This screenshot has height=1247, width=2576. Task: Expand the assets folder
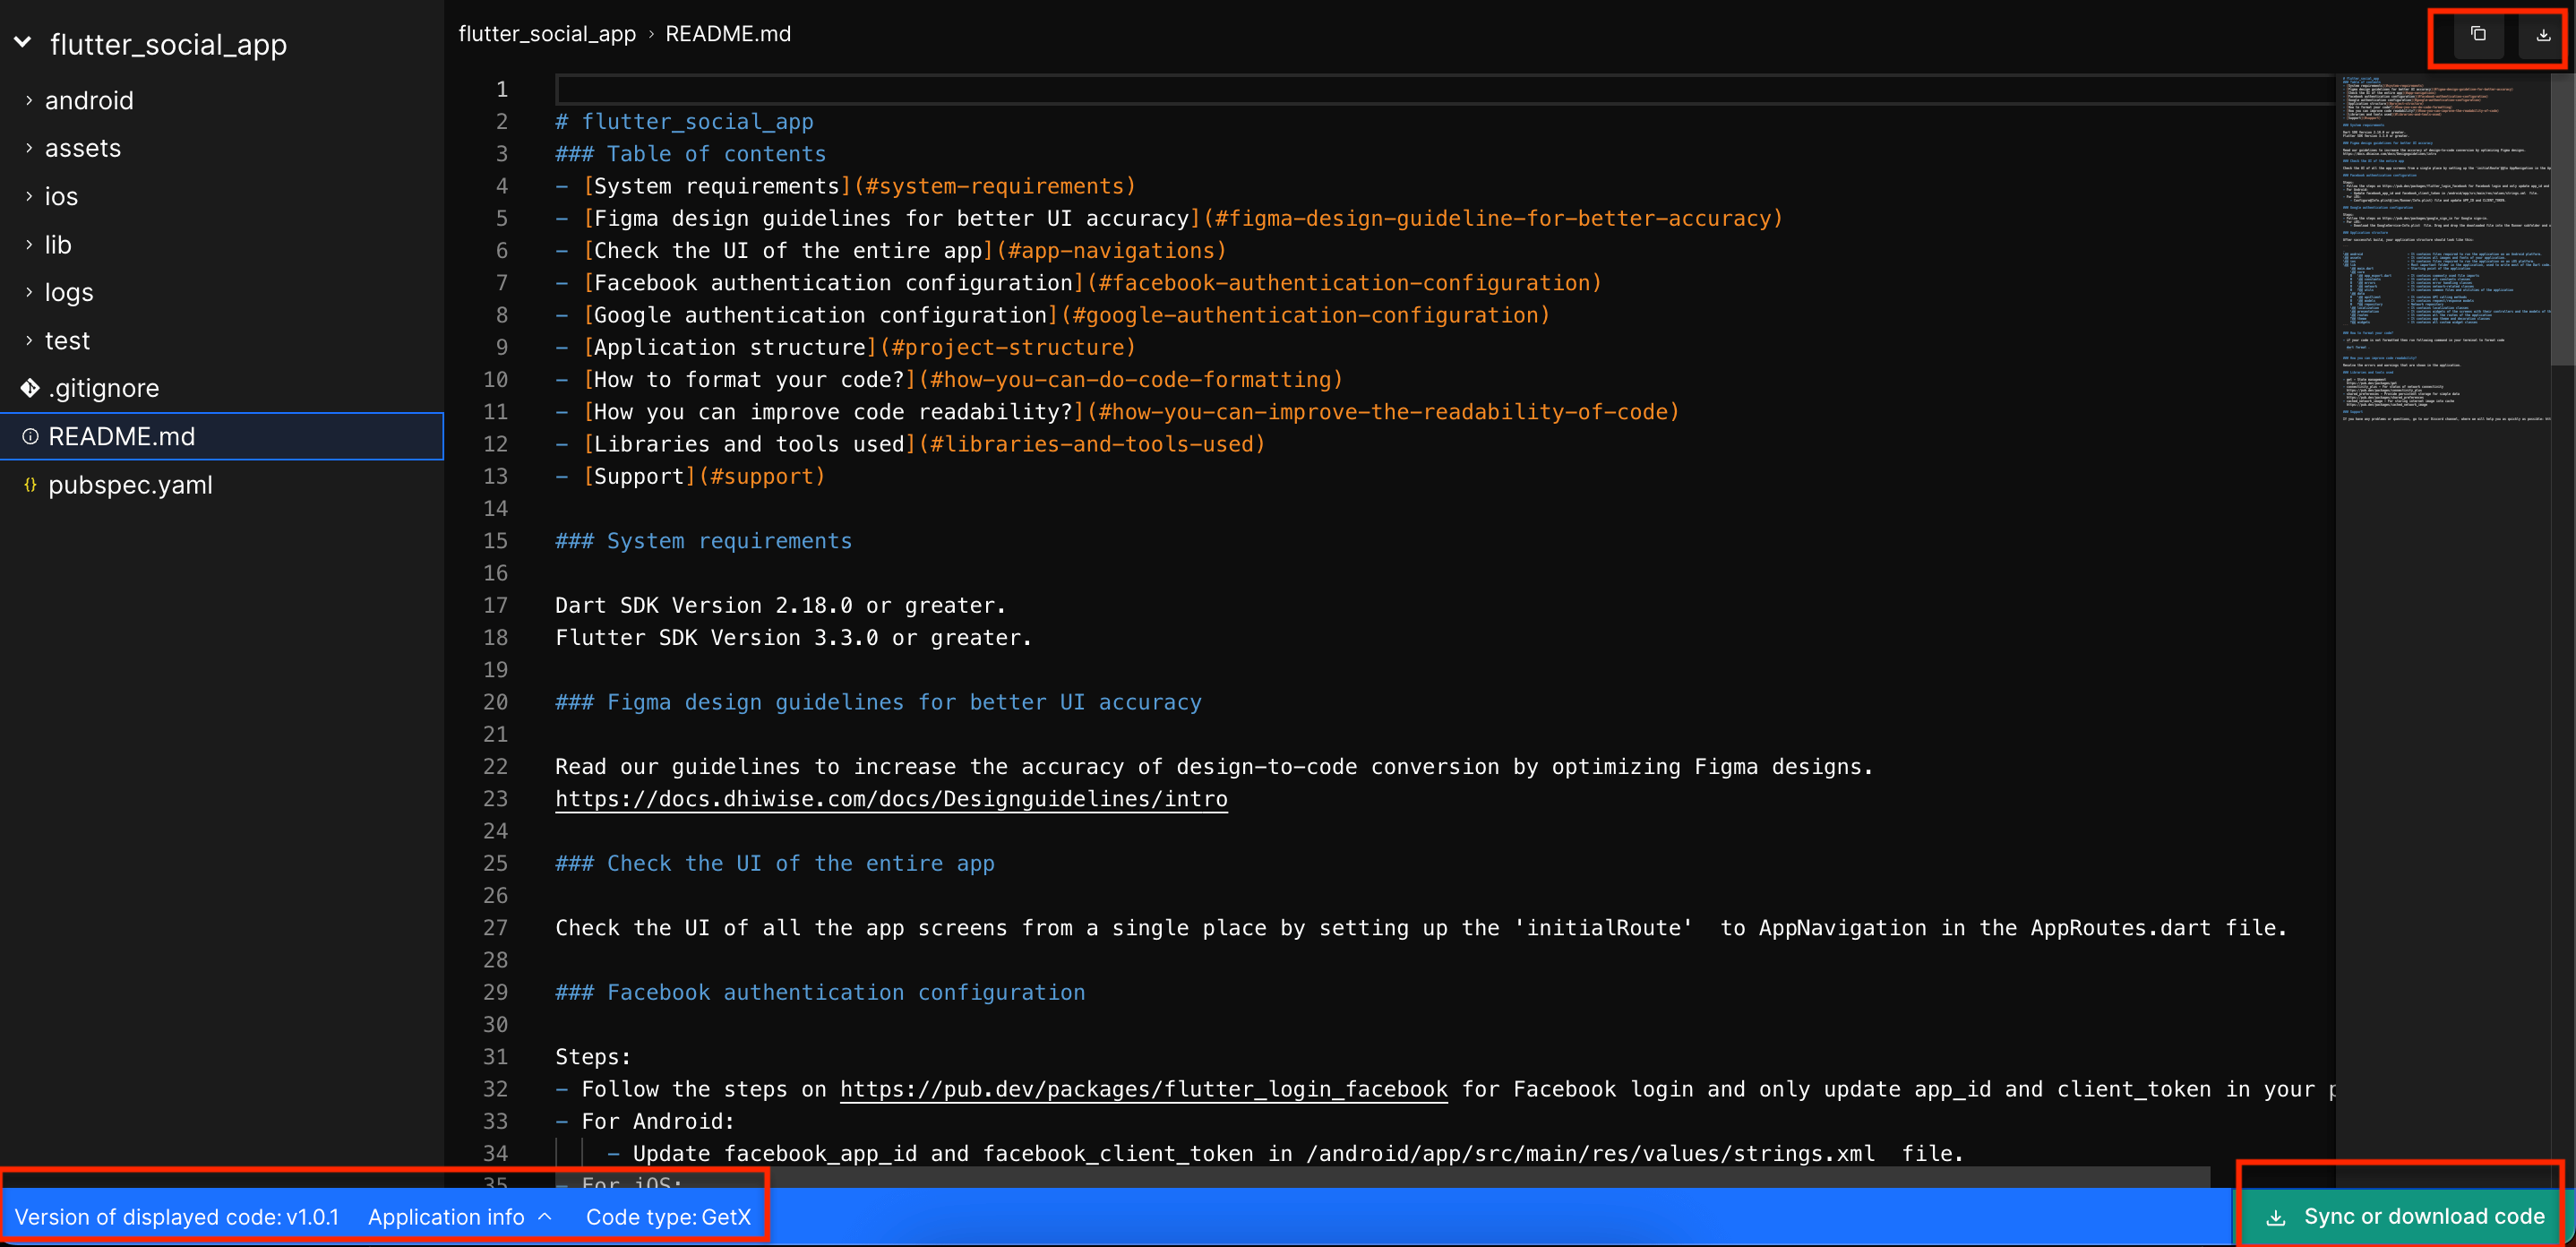[29, 148]
